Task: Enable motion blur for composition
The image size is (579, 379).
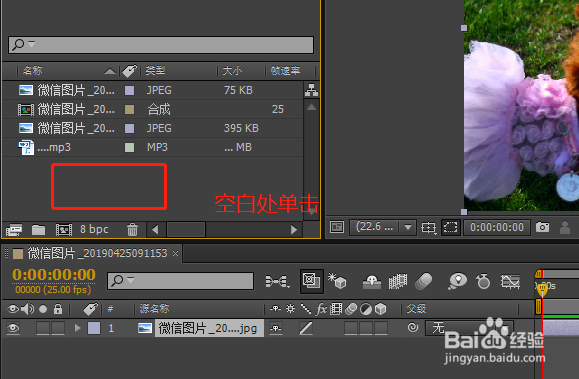Action: point(424,281)
